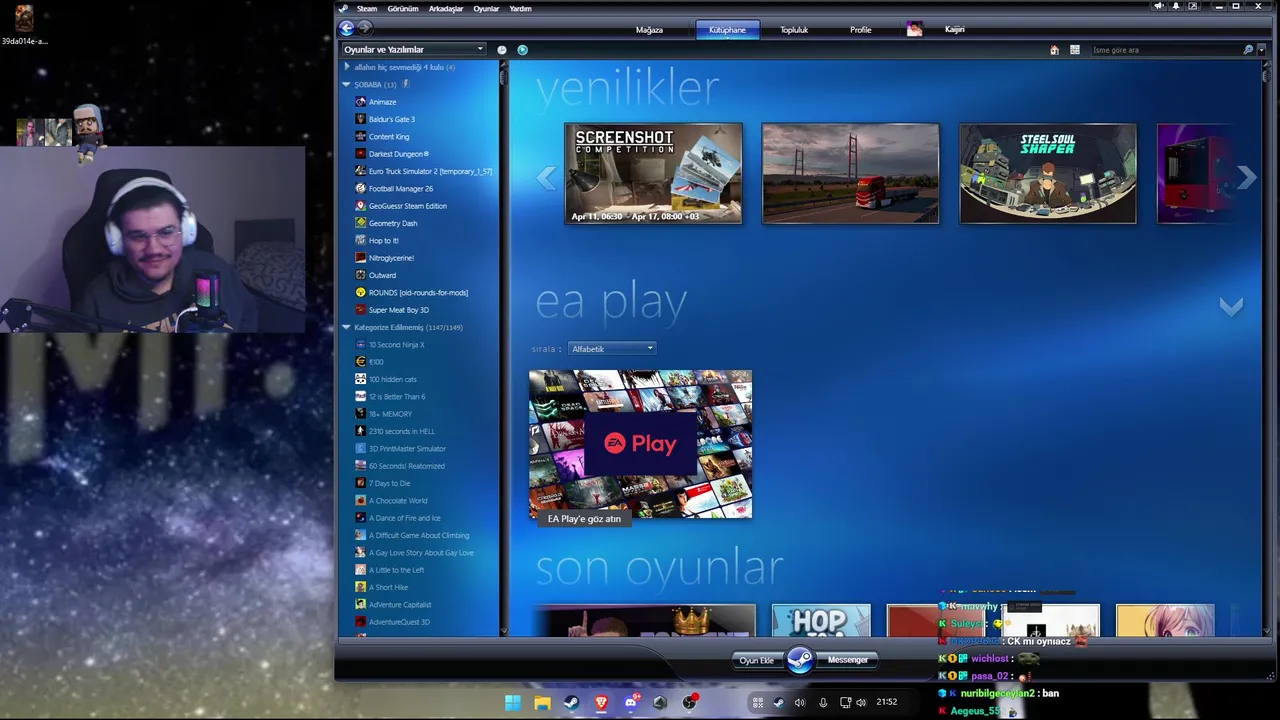Open Hop to It! from sidebar
Viewport: 1280px width, 720px height.
coord(383,241)
